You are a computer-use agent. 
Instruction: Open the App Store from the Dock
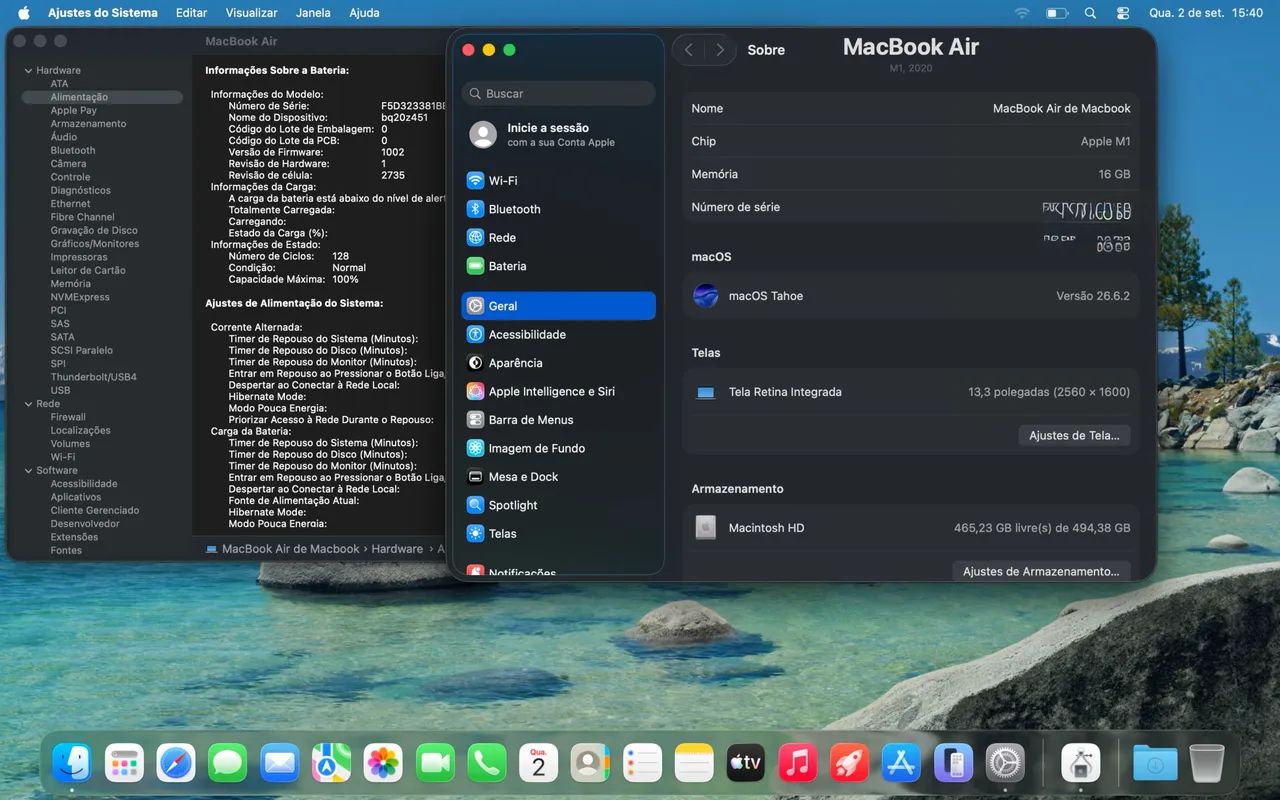point(902,765)
